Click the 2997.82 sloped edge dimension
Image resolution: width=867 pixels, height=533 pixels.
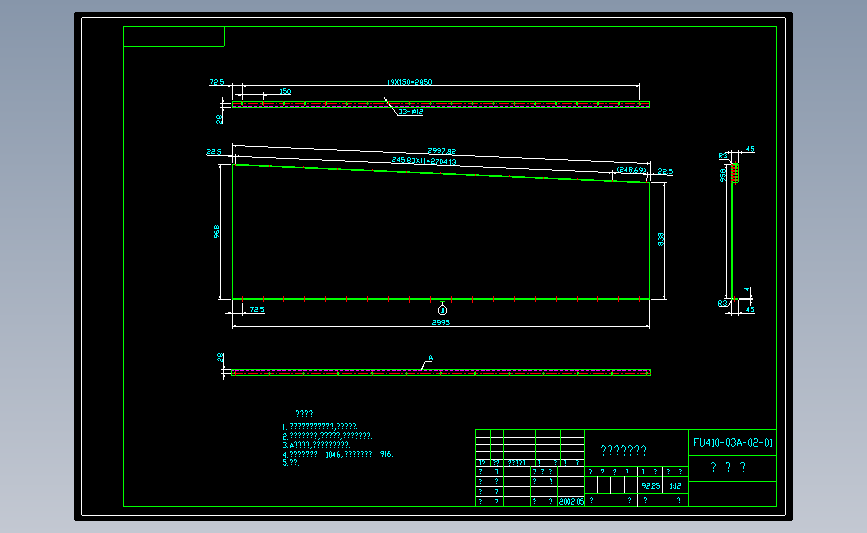coord(441,151)
